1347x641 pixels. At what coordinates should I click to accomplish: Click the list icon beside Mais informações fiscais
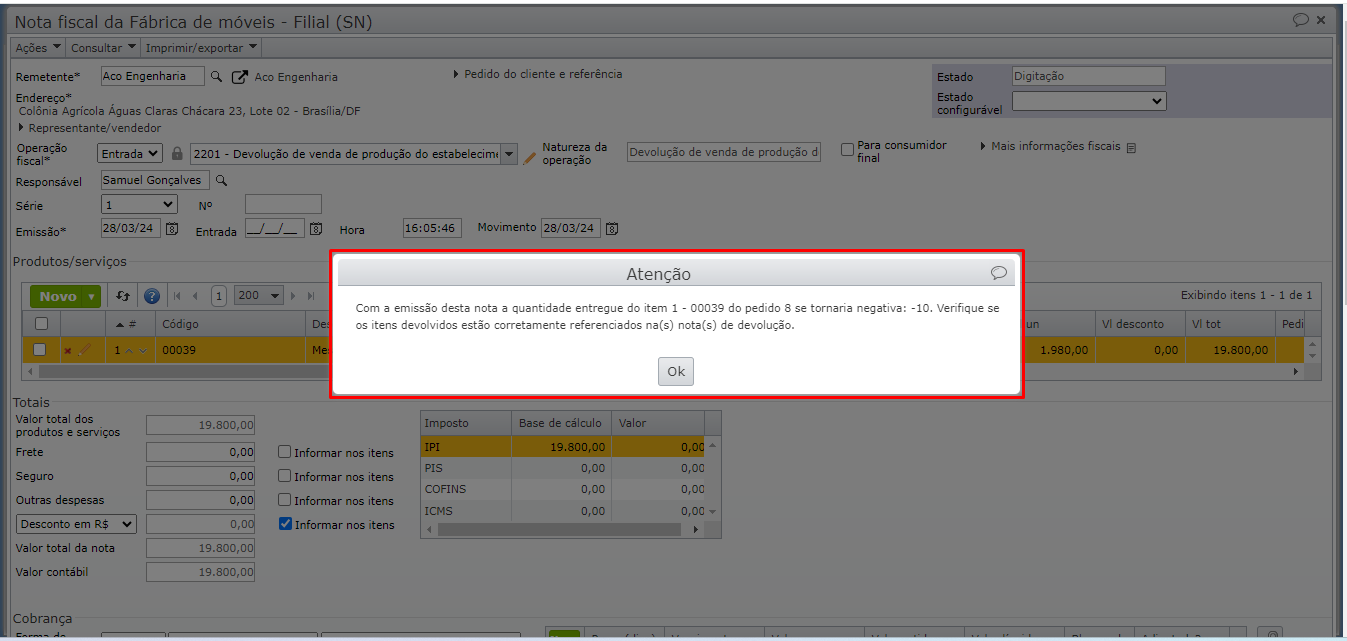tap(1131, 148)
